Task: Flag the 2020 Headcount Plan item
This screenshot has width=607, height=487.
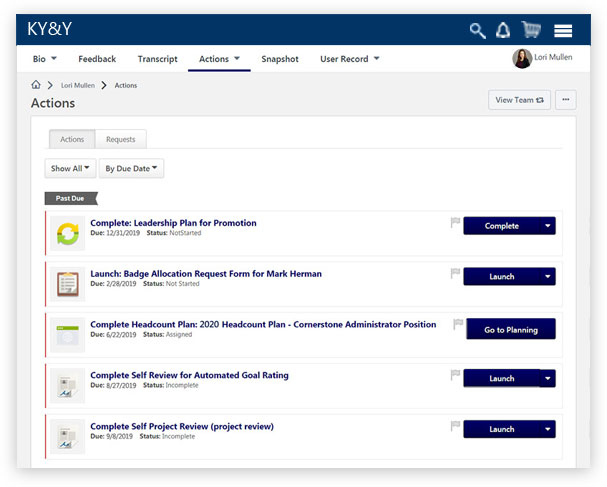Action: 458,324
